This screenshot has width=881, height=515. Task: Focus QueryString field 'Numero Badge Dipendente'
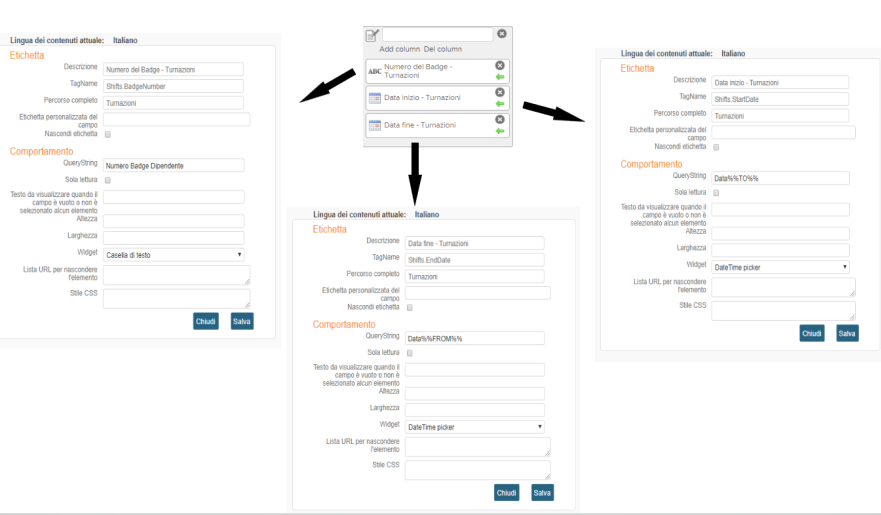click(174, 166)
